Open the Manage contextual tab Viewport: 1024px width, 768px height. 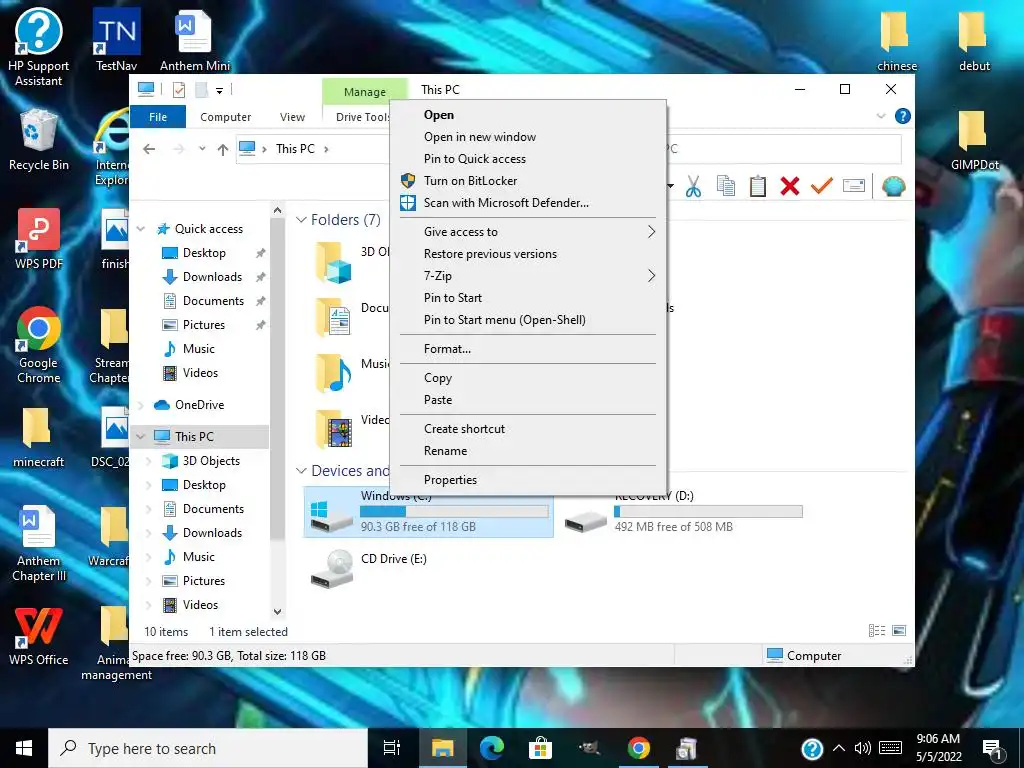[x=364, y=92]
